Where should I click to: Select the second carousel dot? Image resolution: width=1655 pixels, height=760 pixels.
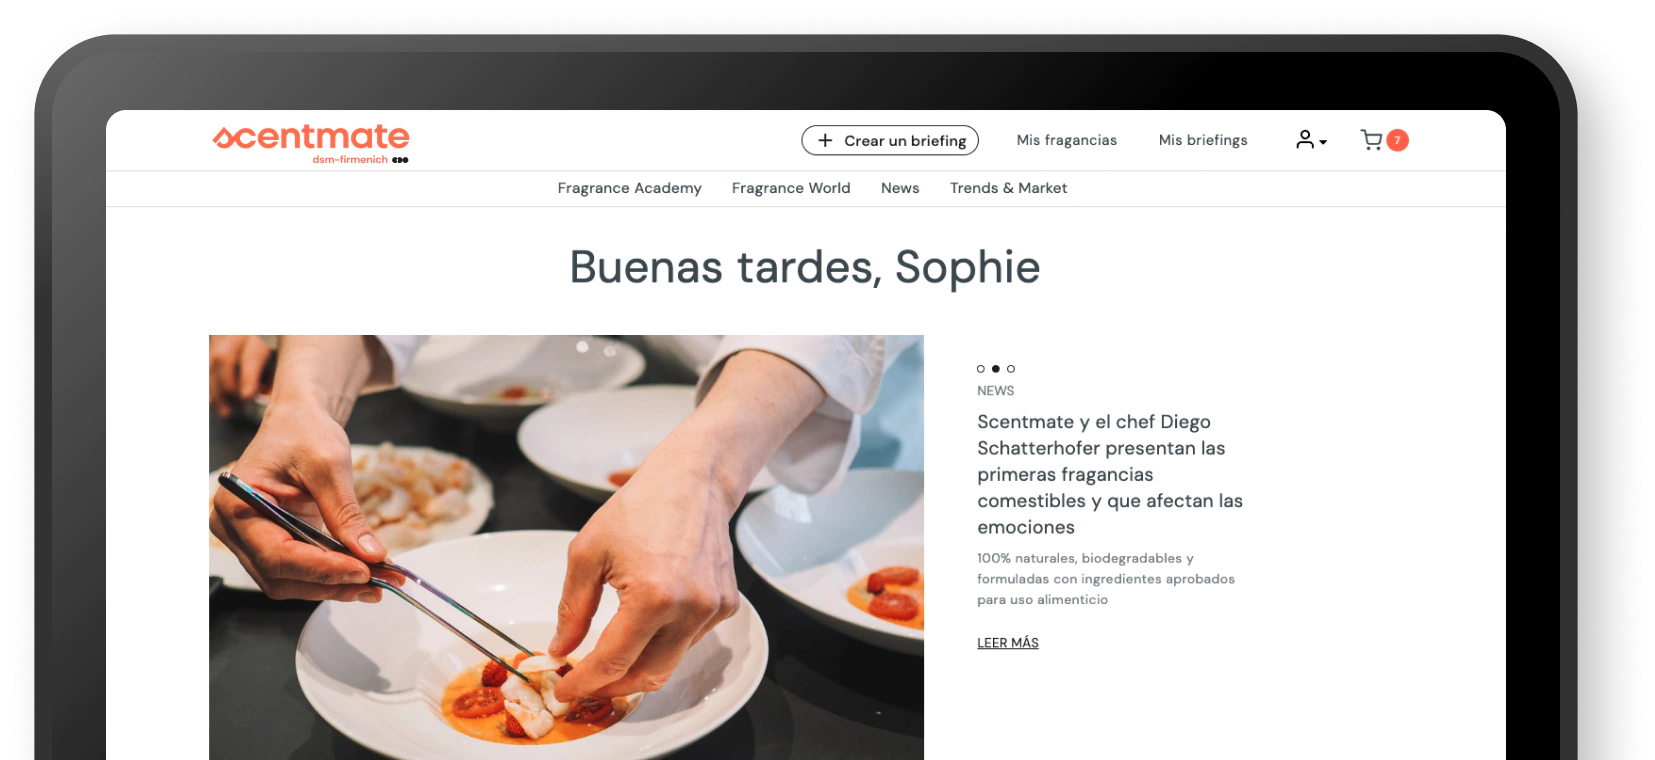[996, 369]
